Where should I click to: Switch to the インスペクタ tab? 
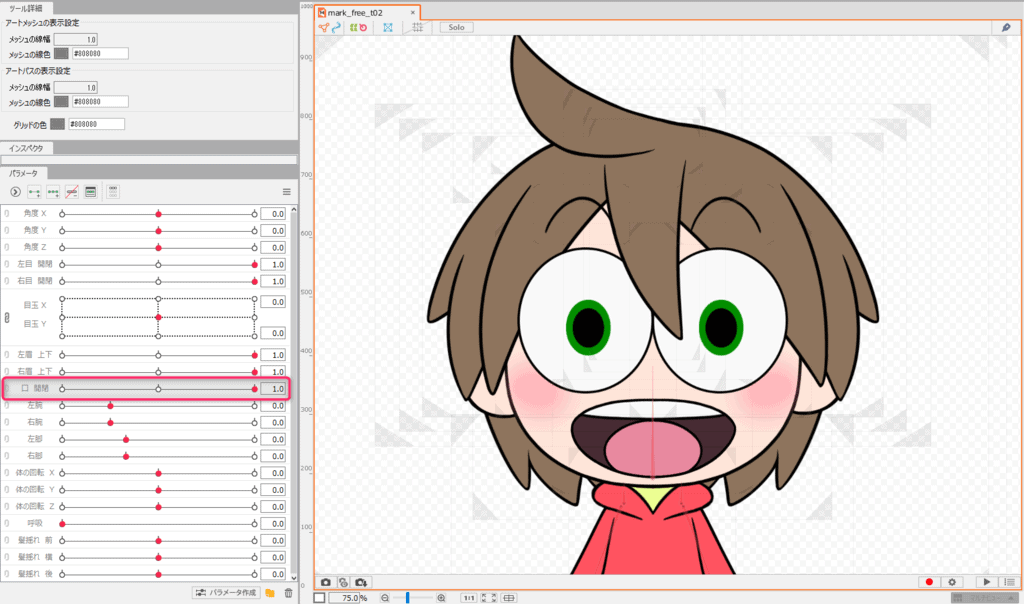click(29, 148)
